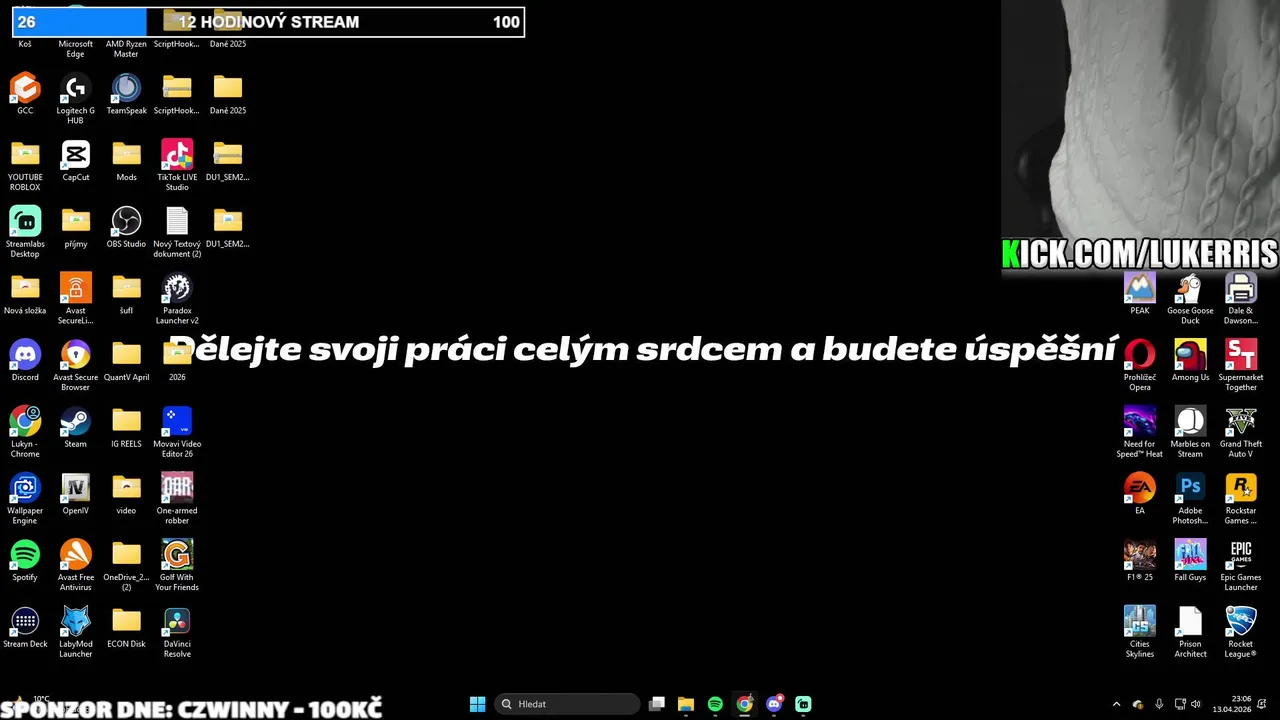Open the Windows Start menu

pos(478,704)
